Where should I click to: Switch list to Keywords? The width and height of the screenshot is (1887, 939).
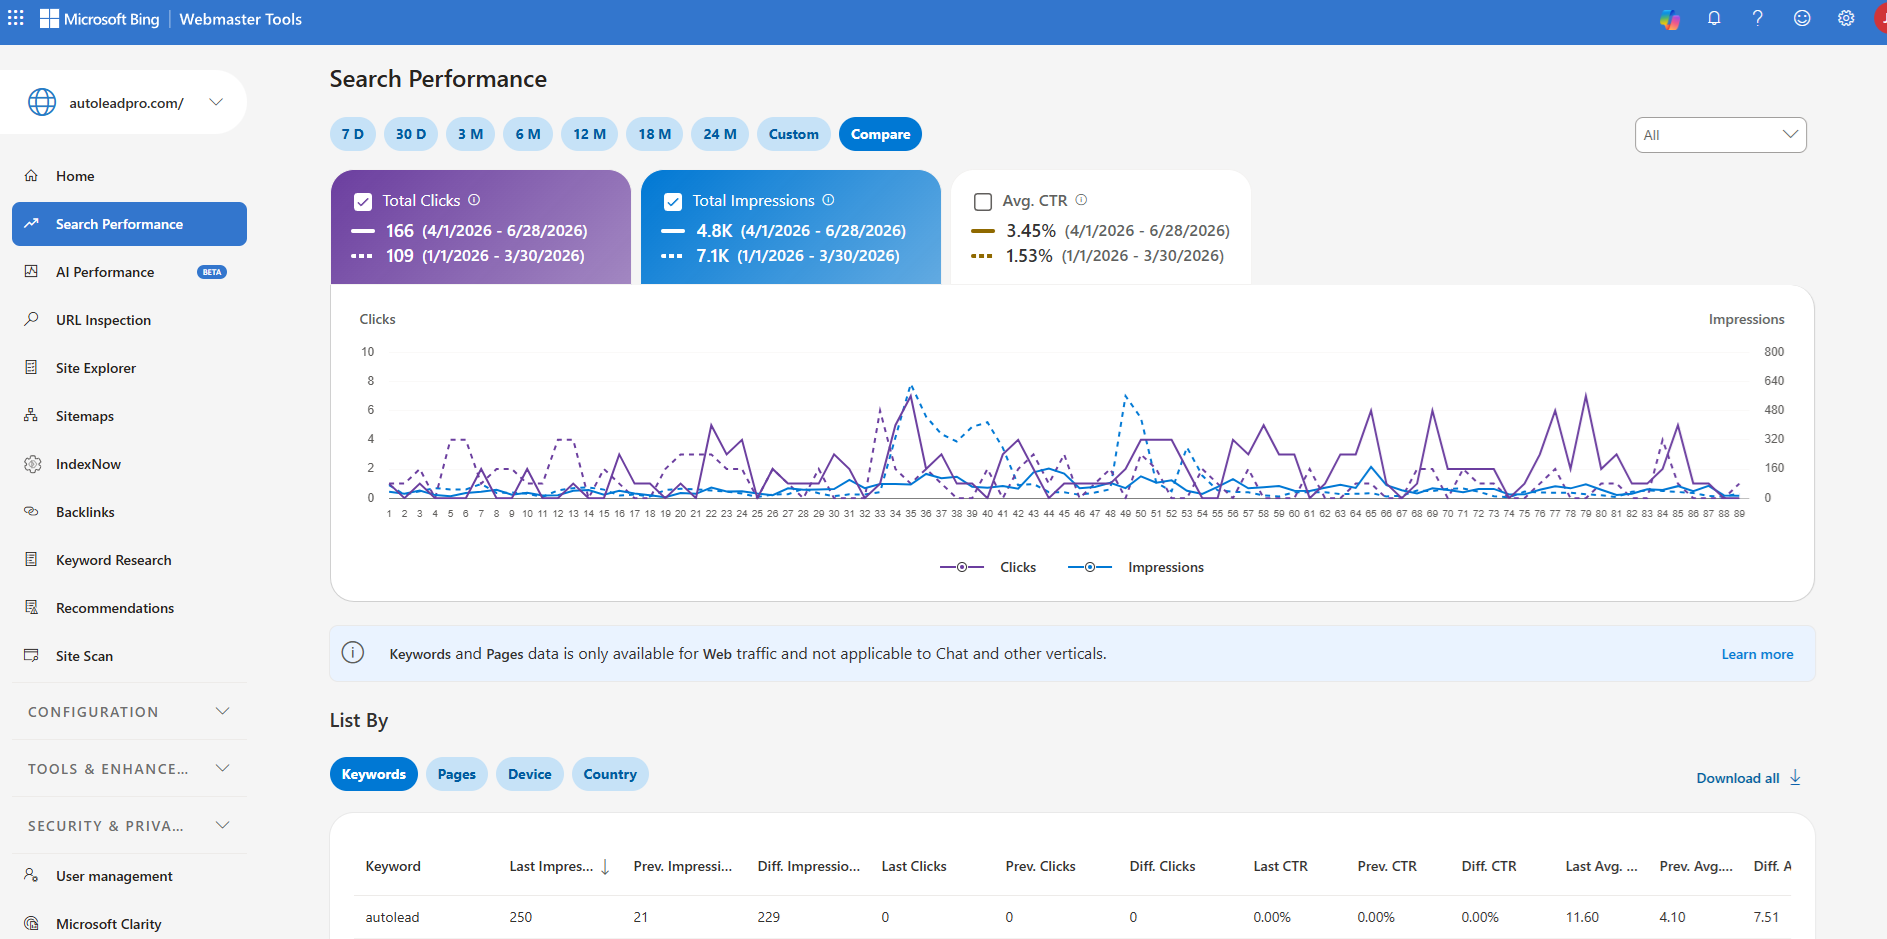(374, 774)
